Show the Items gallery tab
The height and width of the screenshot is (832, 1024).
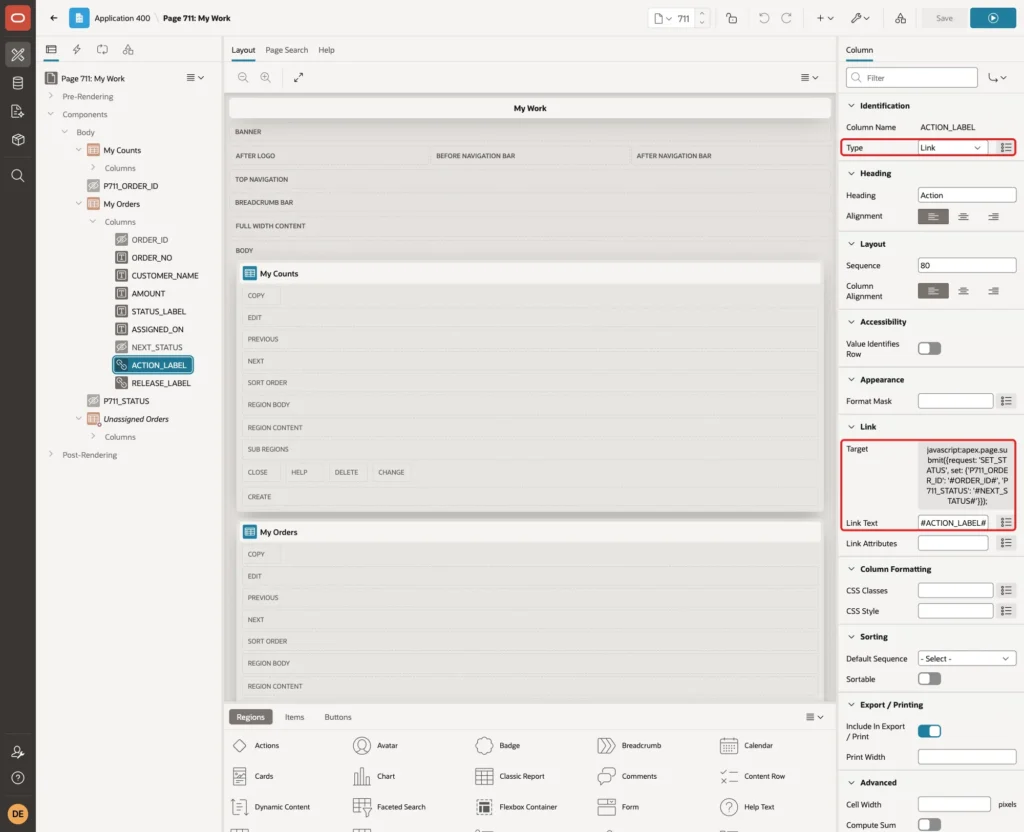[295, 717]
